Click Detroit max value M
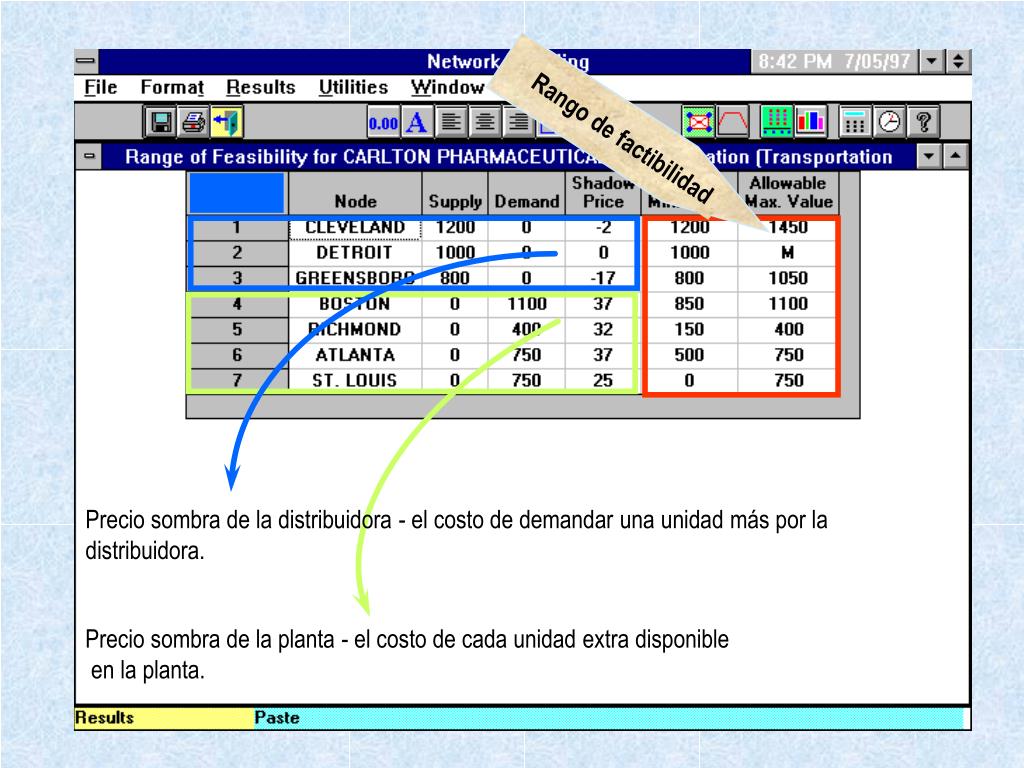The width and height of the screenshot is (1024, 768). [x=788, y=253]
